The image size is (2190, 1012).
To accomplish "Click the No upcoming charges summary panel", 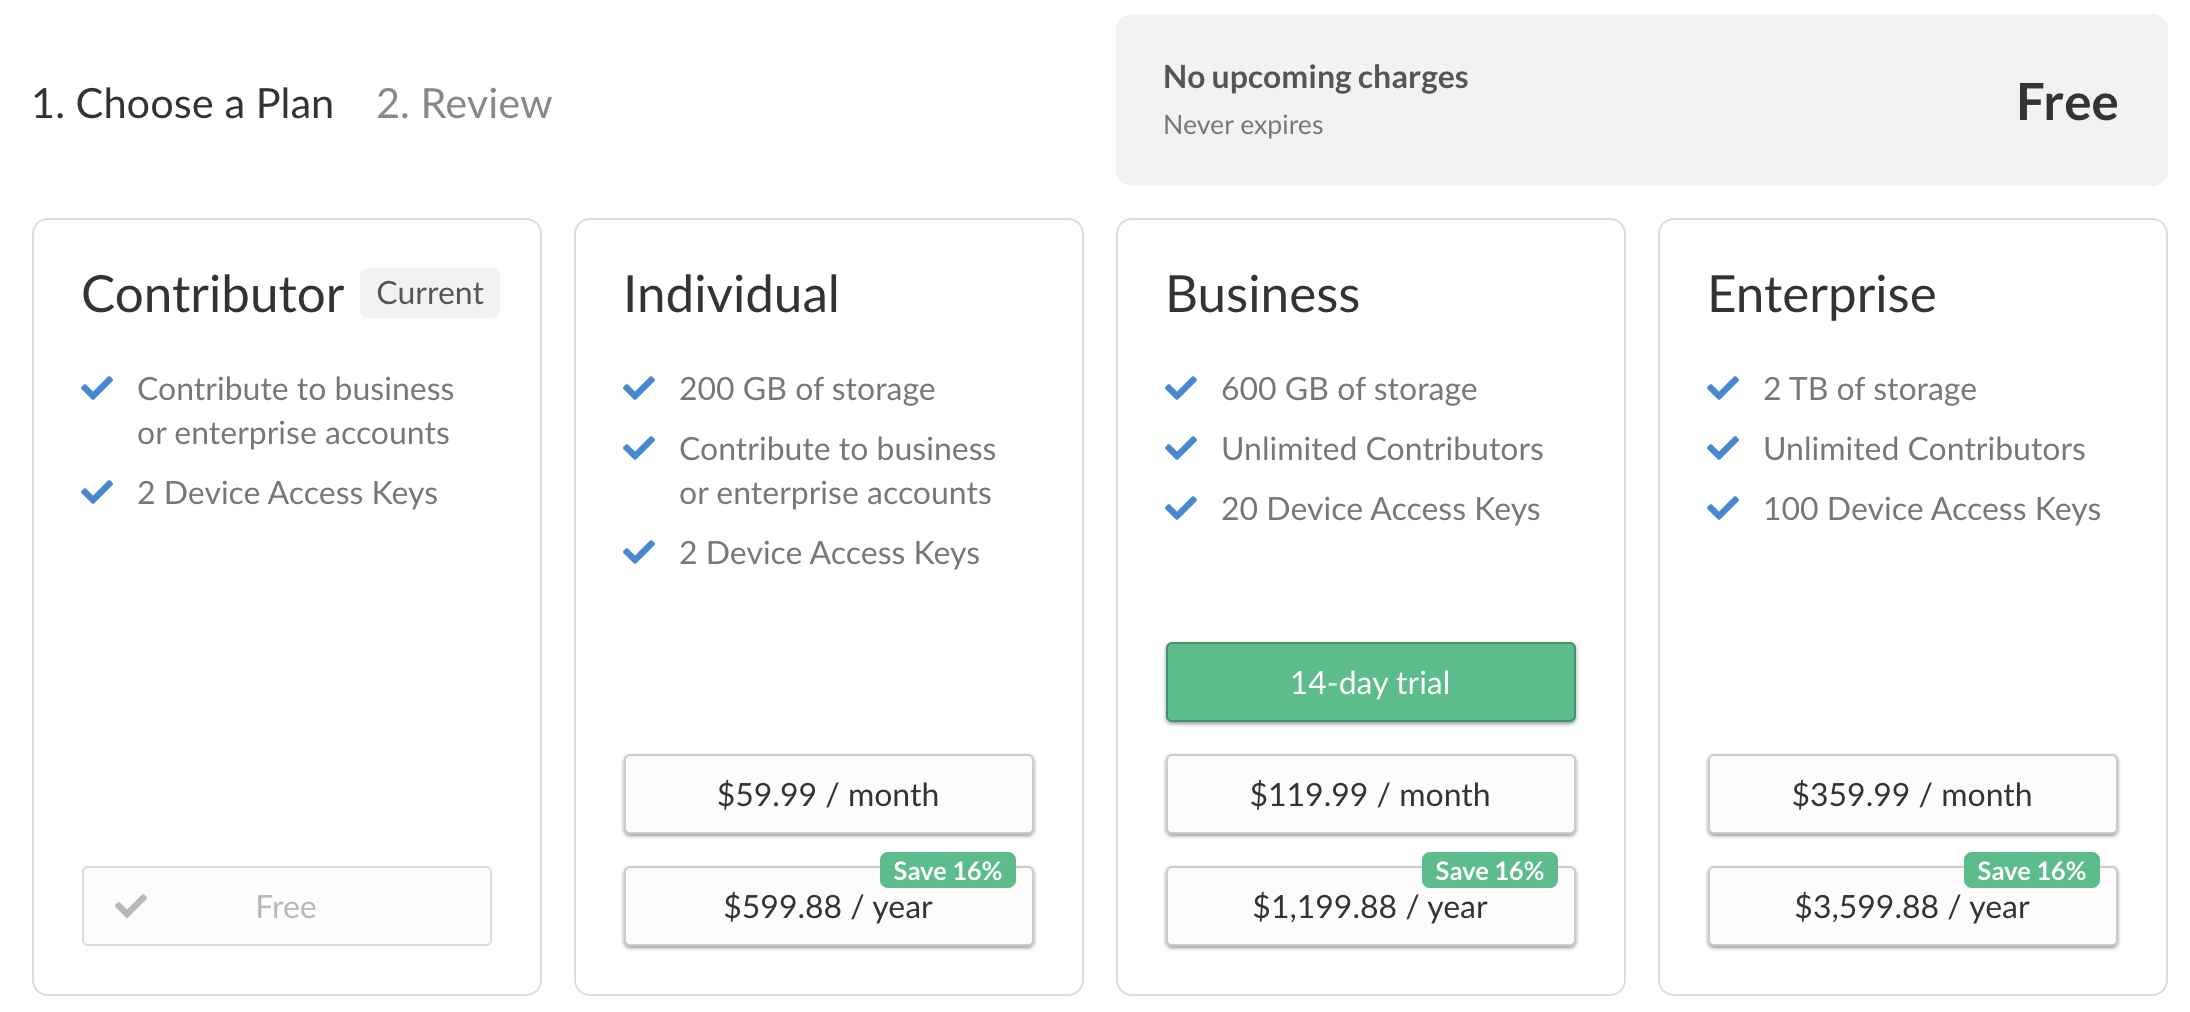I will [x=1640, y=100].
